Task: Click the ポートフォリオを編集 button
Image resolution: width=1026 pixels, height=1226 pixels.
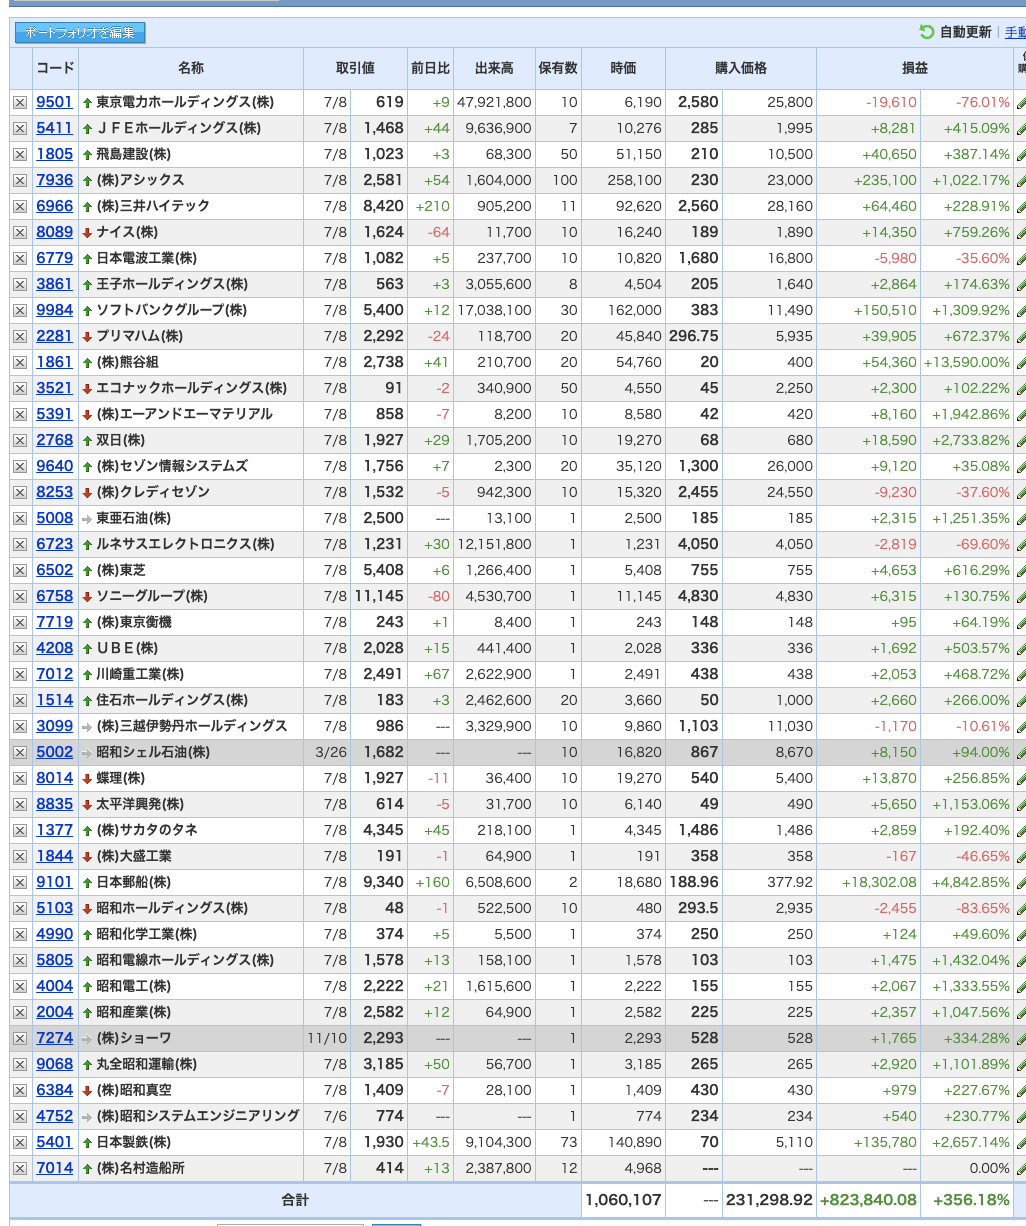Action: pos(80,33)
